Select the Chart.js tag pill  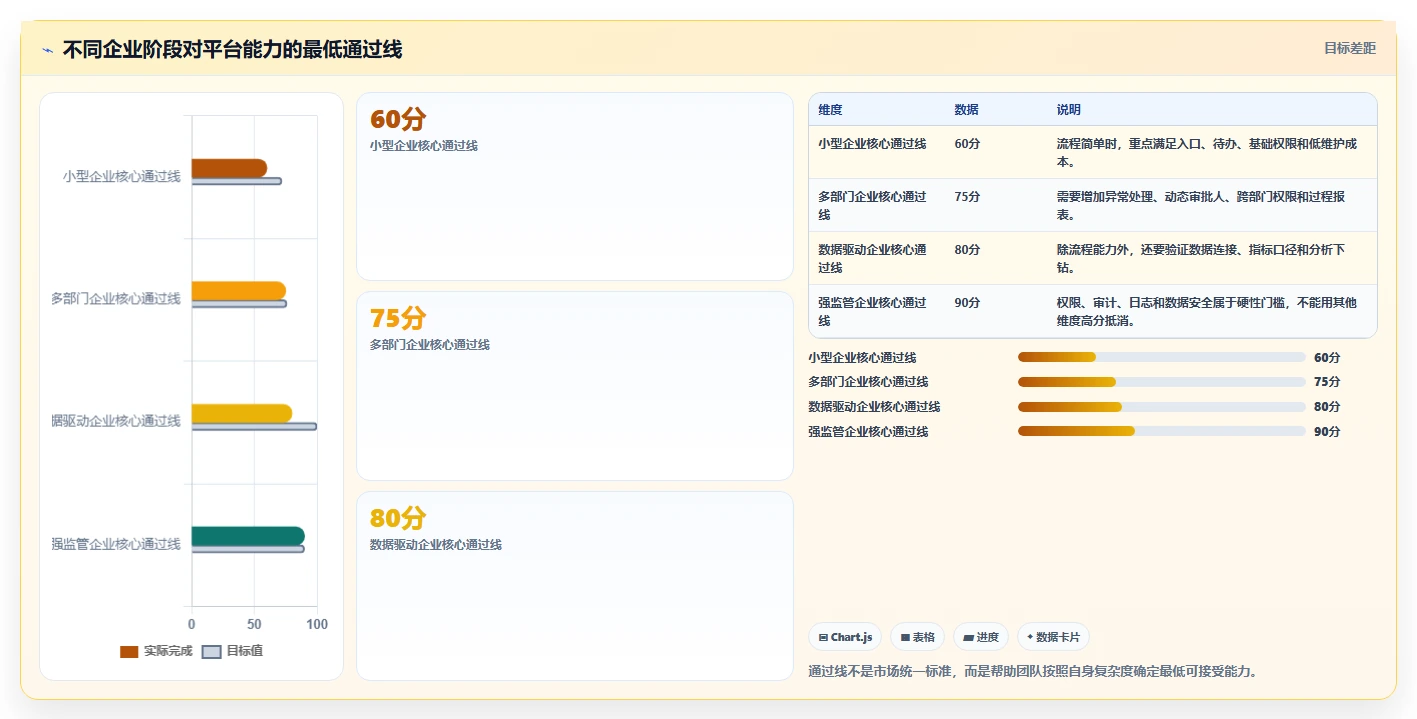845,637
